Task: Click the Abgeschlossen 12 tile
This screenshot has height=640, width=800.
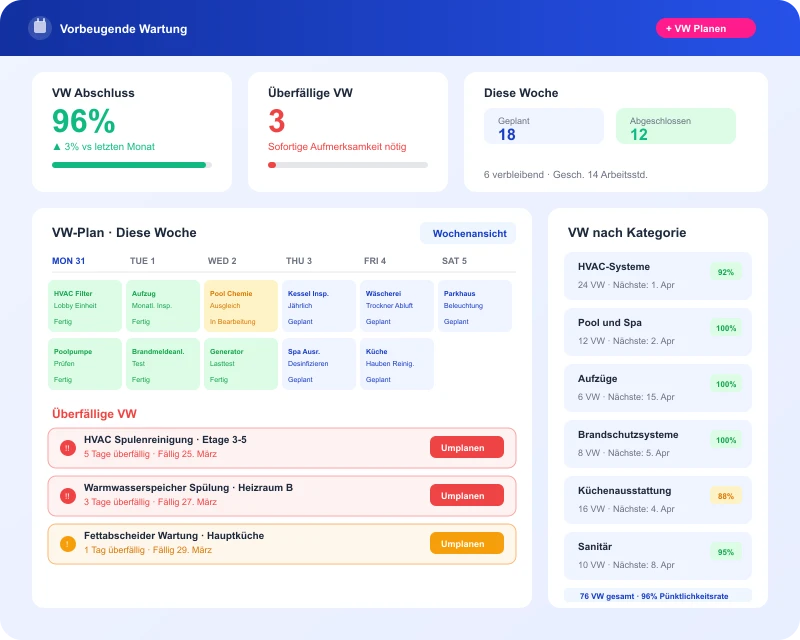Action: click(x=676, y=126)
